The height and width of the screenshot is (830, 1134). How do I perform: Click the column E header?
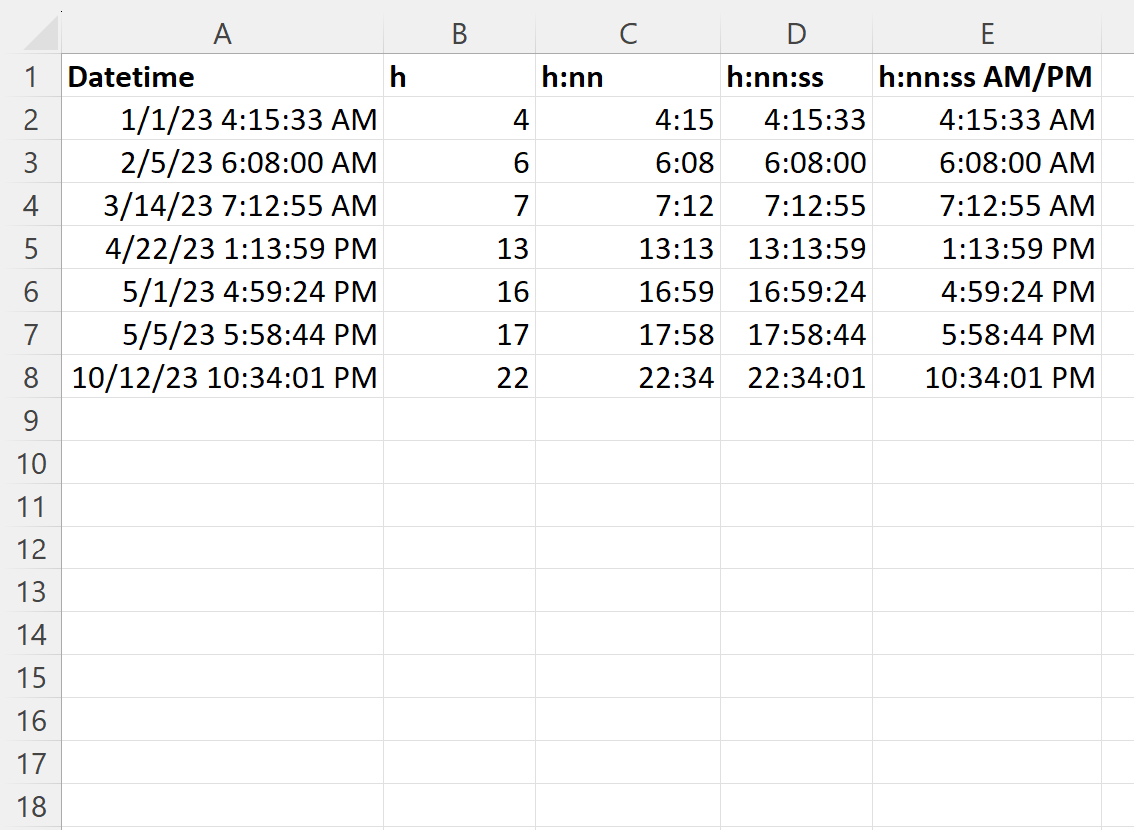(x=986, y=34)
